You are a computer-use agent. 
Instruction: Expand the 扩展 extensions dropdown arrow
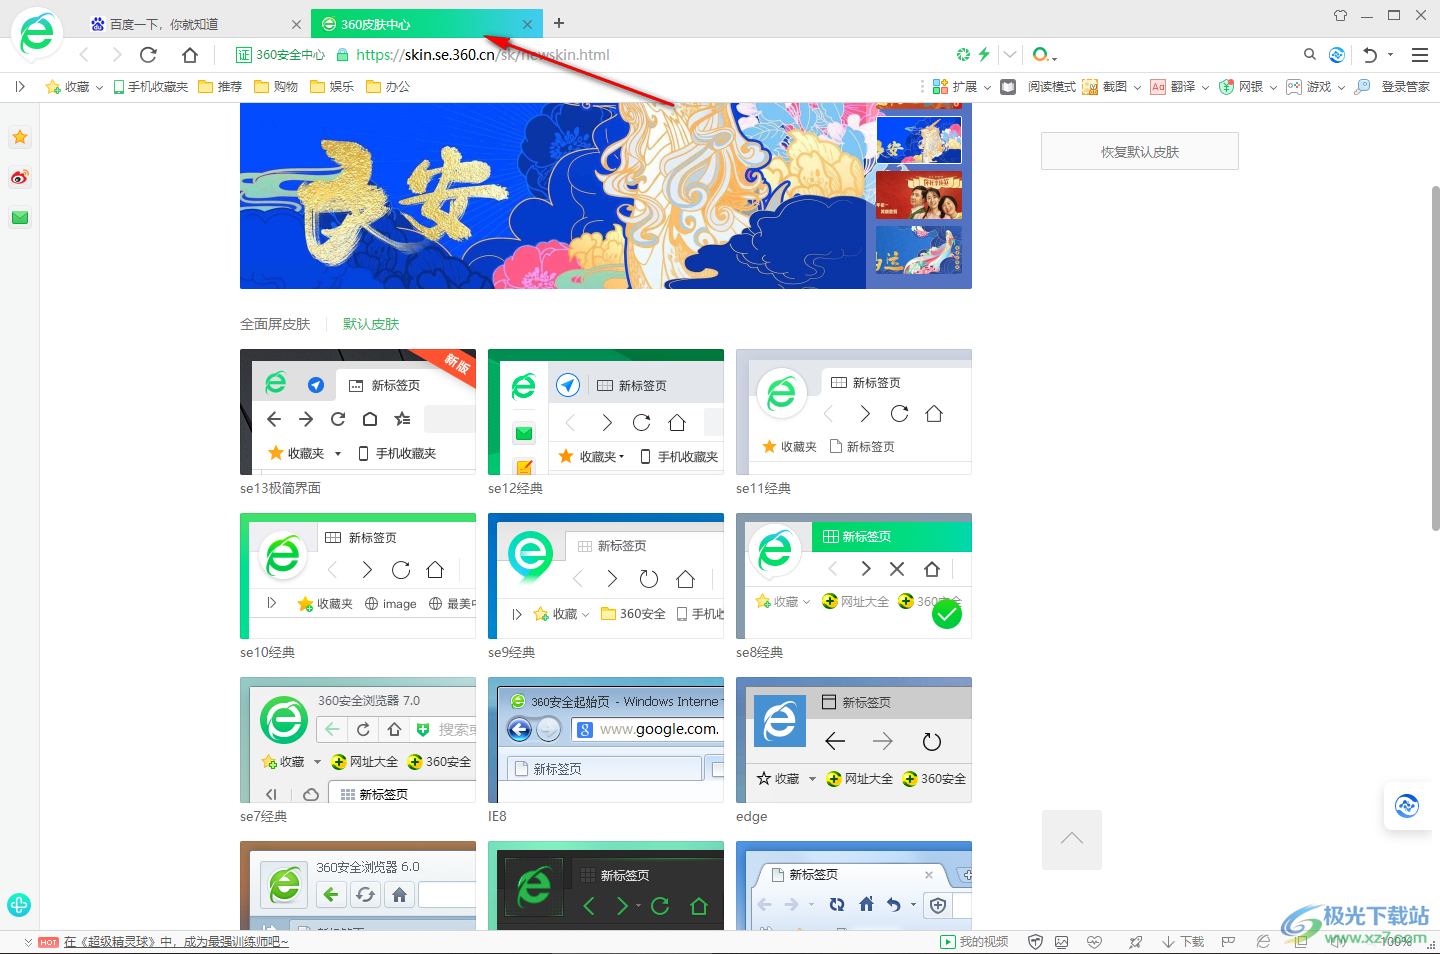[x=988, y=88]
